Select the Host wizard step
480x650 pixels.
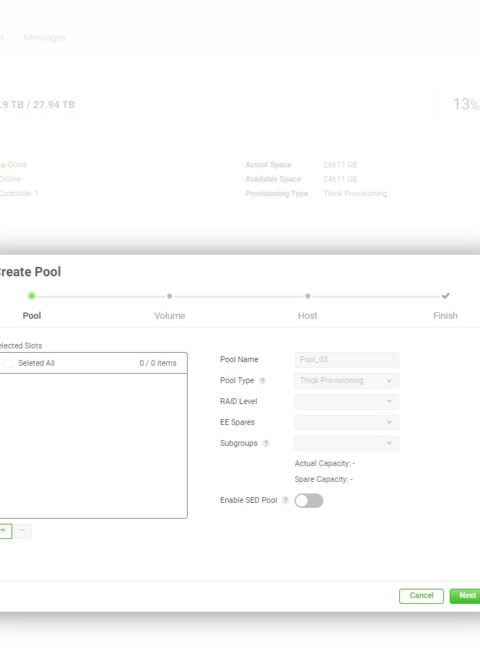[308, 315]
